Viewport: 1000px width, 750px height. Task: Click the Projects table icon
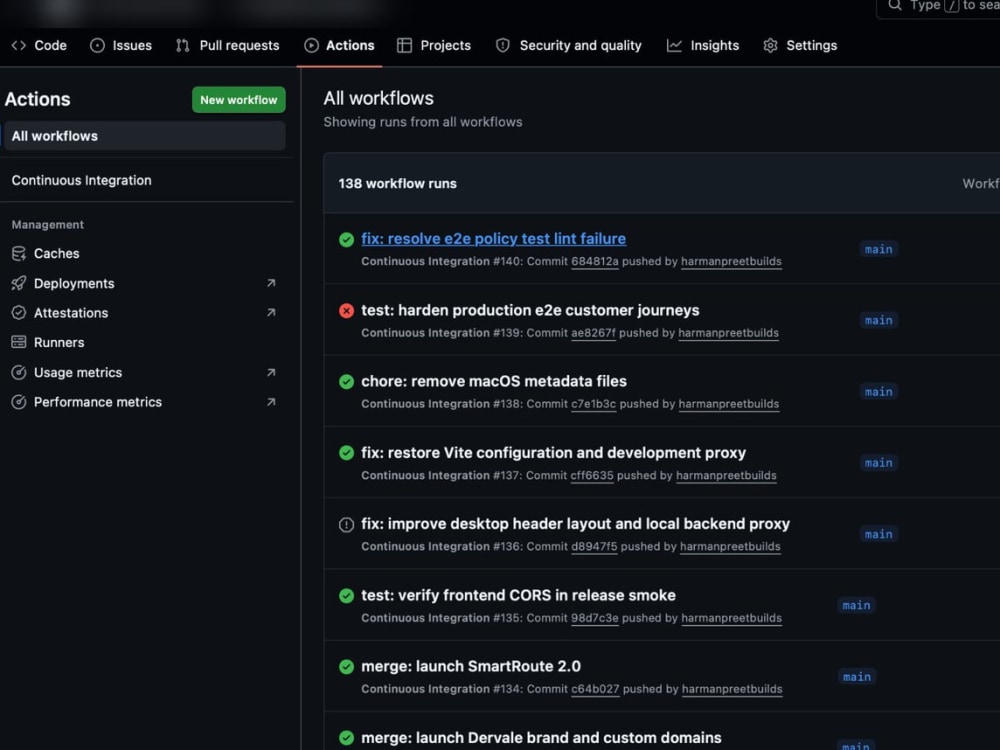coord(404,45)
